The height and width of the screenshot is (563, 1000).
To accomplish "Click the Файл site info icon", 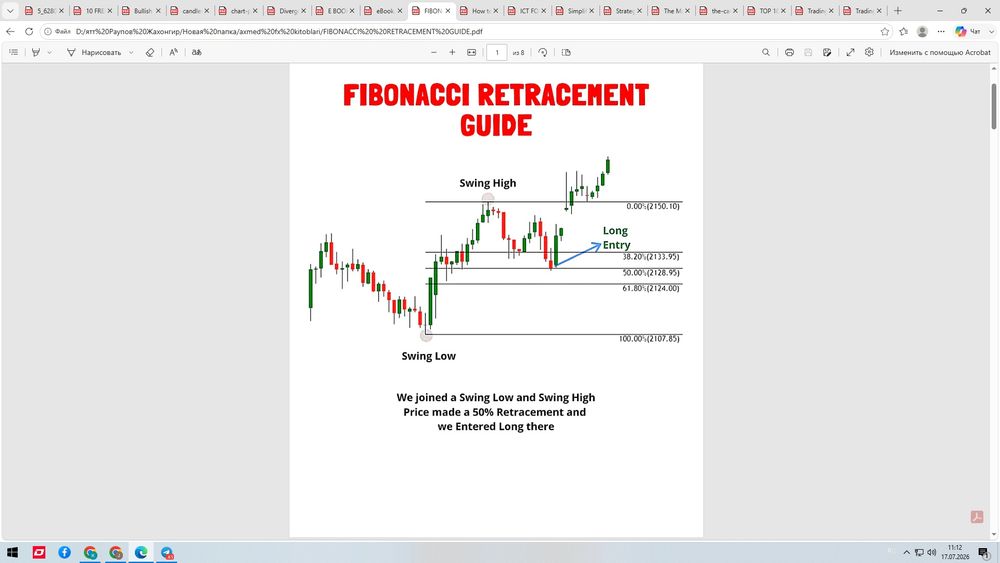I will [x=57, y=31].
